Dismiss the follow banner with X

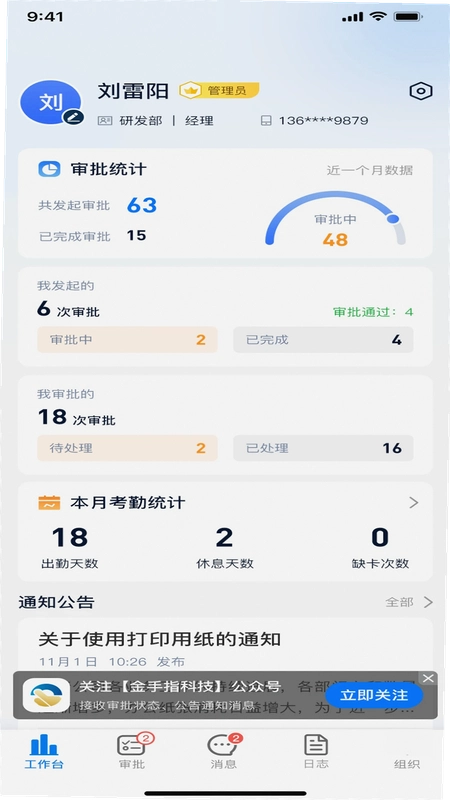point(428,678)
